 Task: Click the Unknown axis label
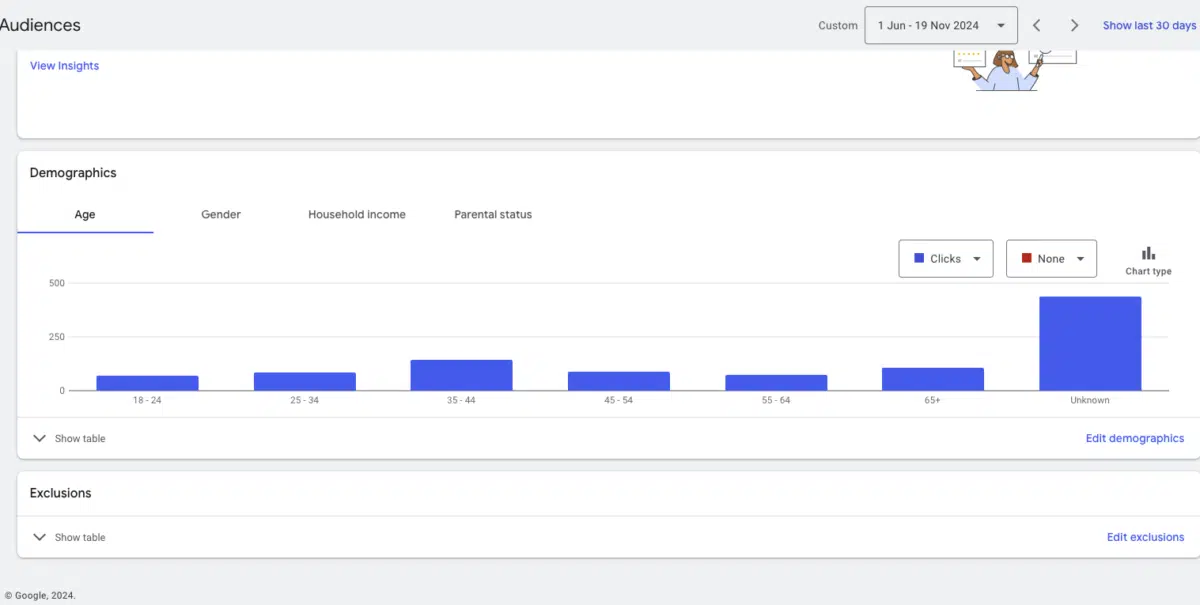coord(1090,400)
